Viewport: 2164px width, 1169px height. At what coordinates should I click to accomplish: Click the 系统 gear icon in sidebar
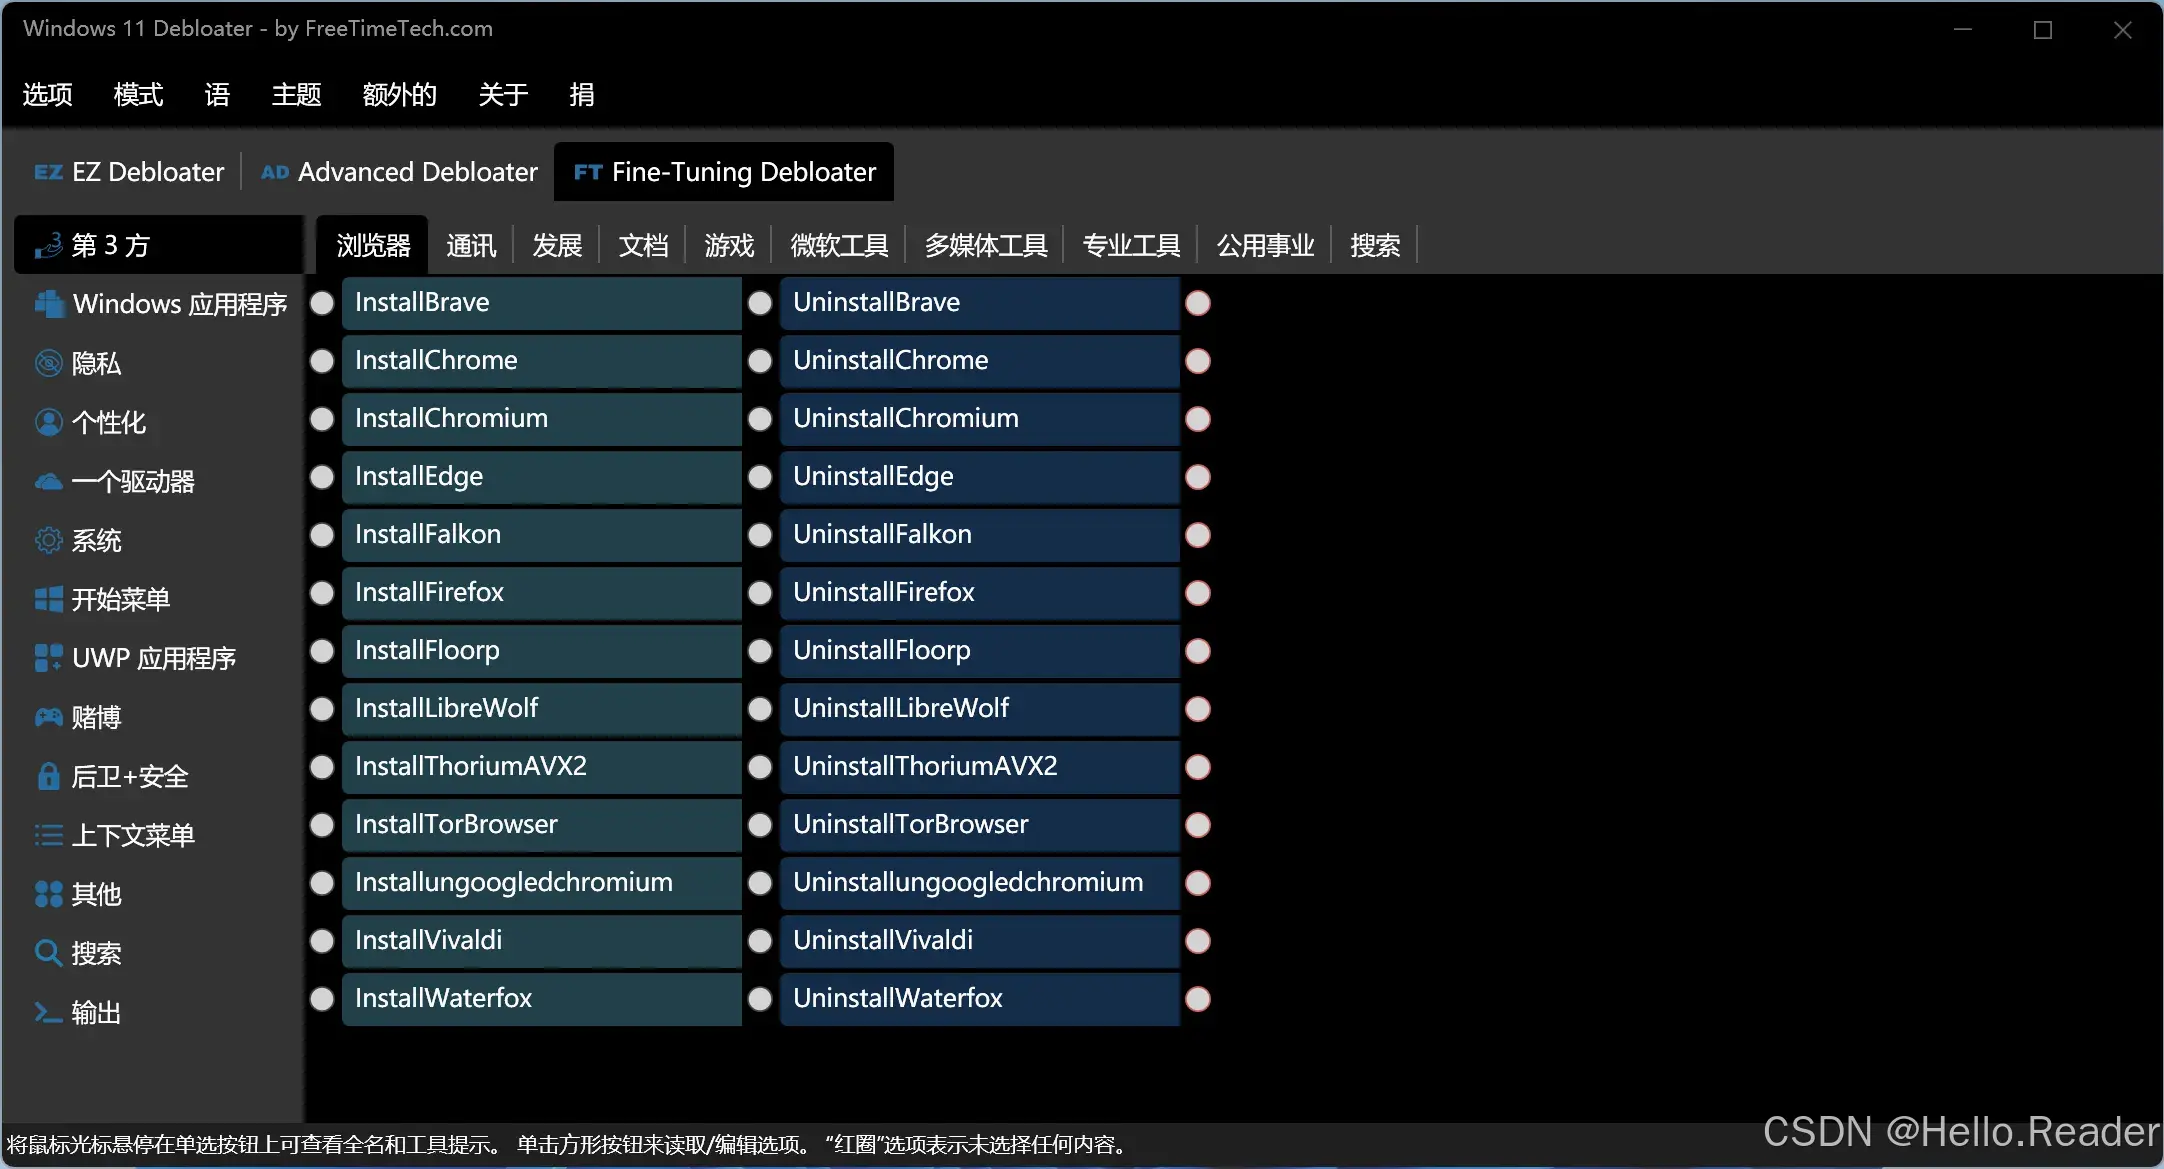click(x=48, y=541)
